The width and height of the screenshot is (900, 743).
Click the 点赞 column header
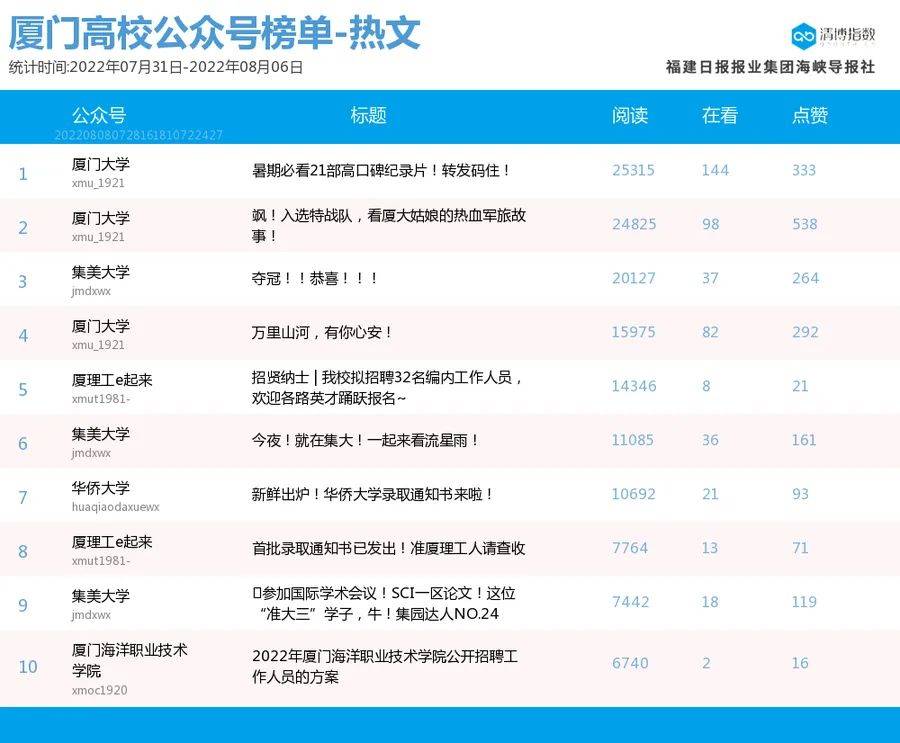[x=810, y=115]
